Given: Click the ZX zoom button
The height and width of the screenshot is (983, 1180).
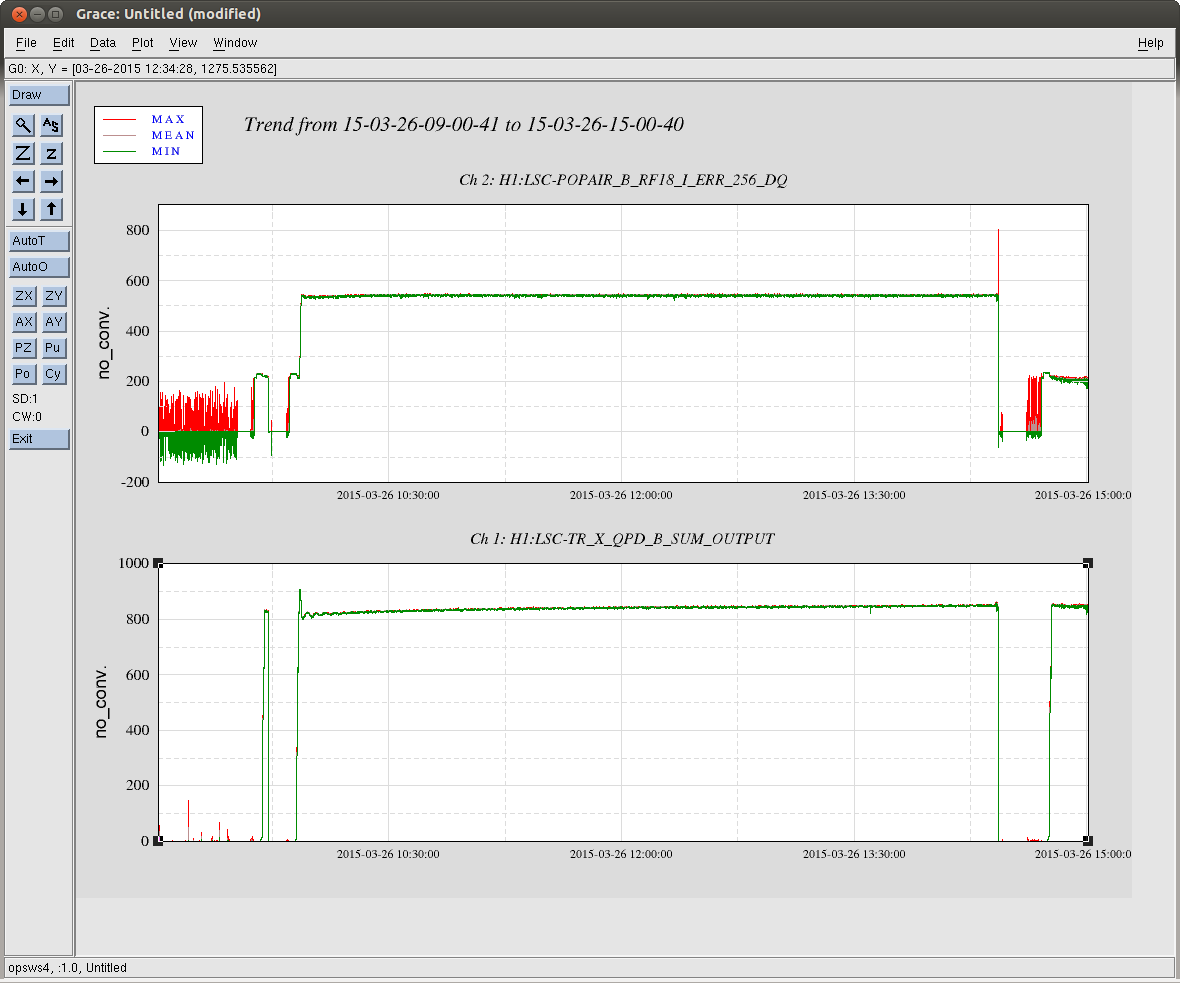Looking at the screenshot, I should pos(24,296).
